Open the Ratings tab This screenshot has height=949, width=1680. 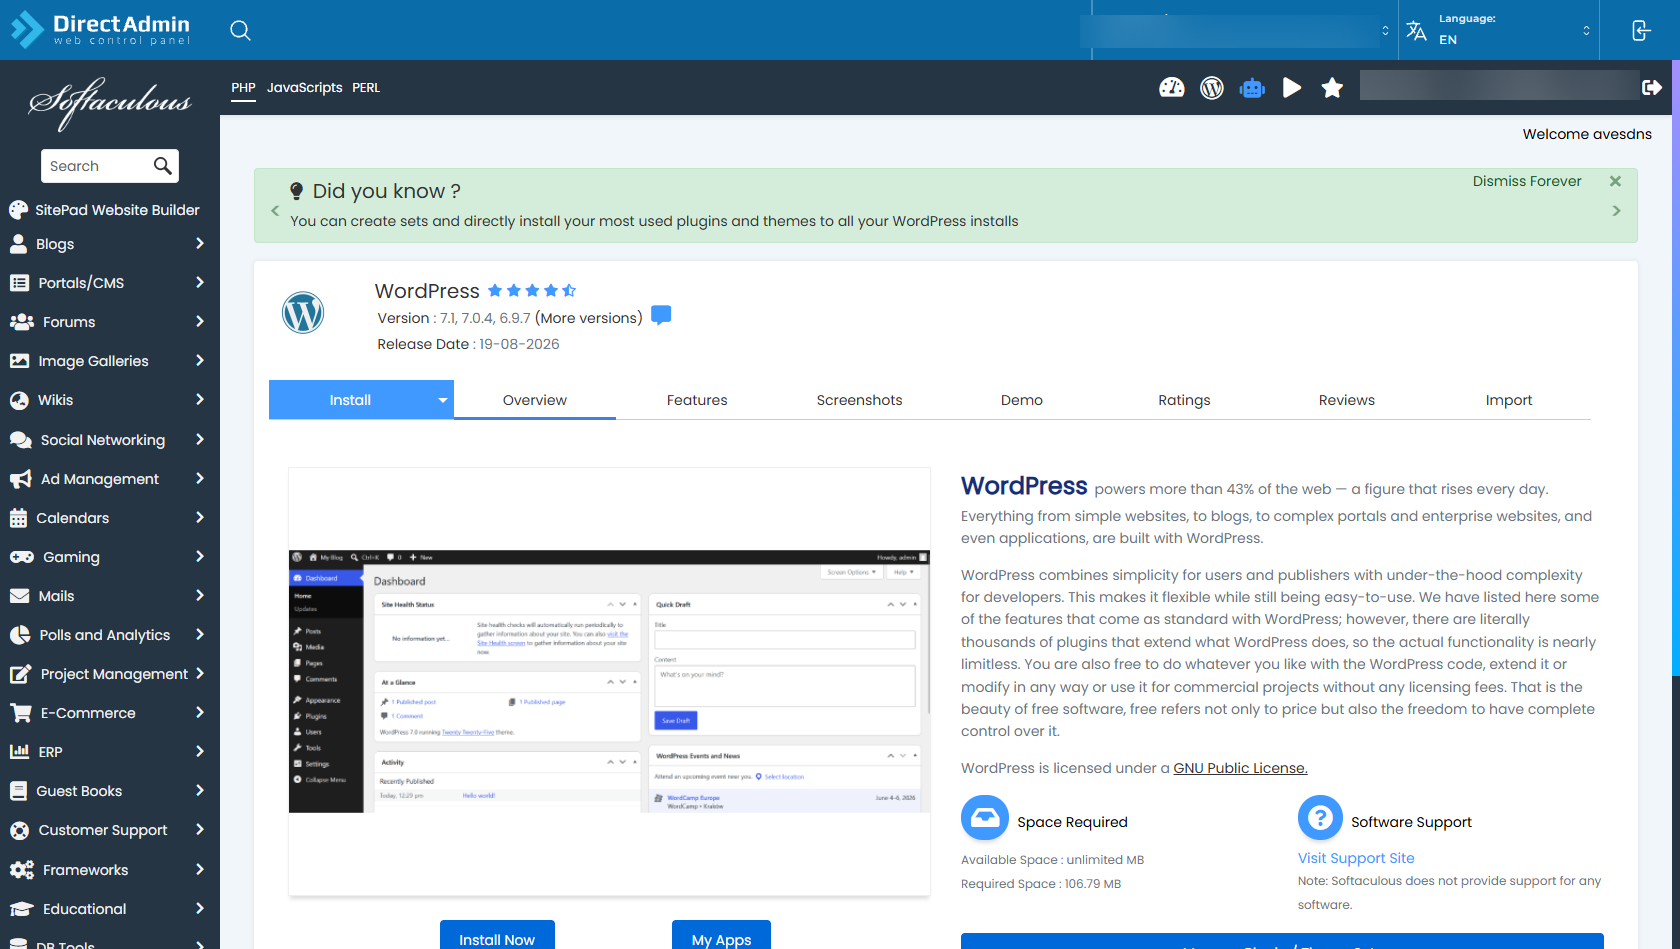pos(1184,400)
